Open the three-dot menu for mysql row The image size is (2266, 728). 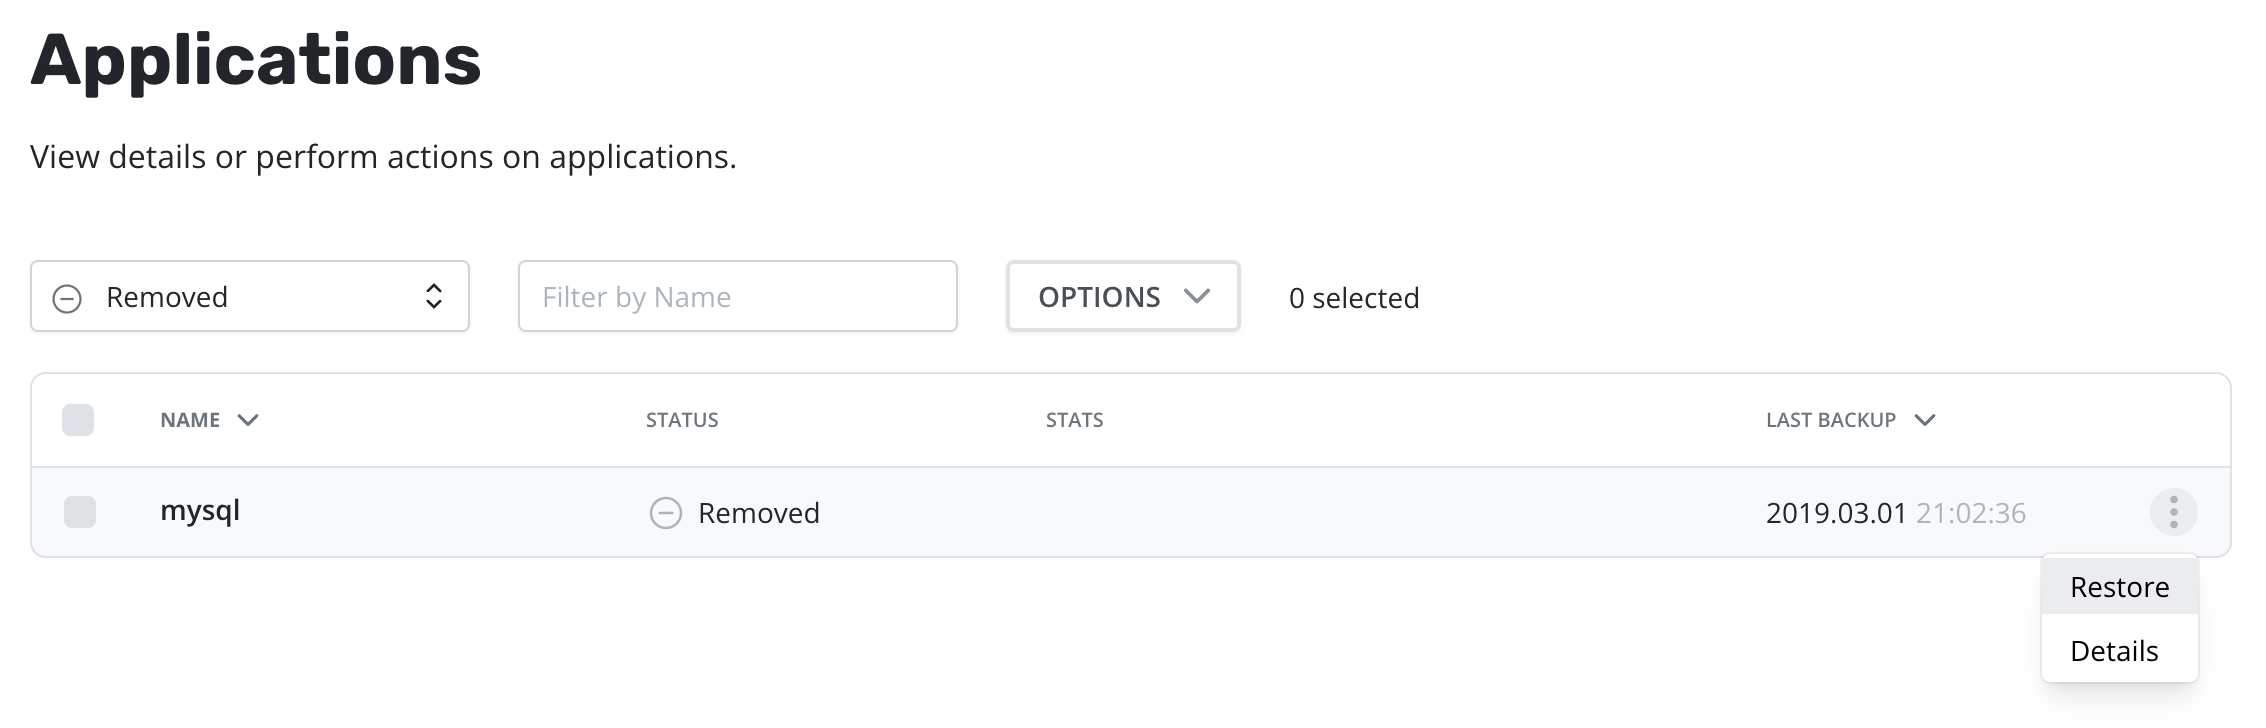tap(2173, 512)
